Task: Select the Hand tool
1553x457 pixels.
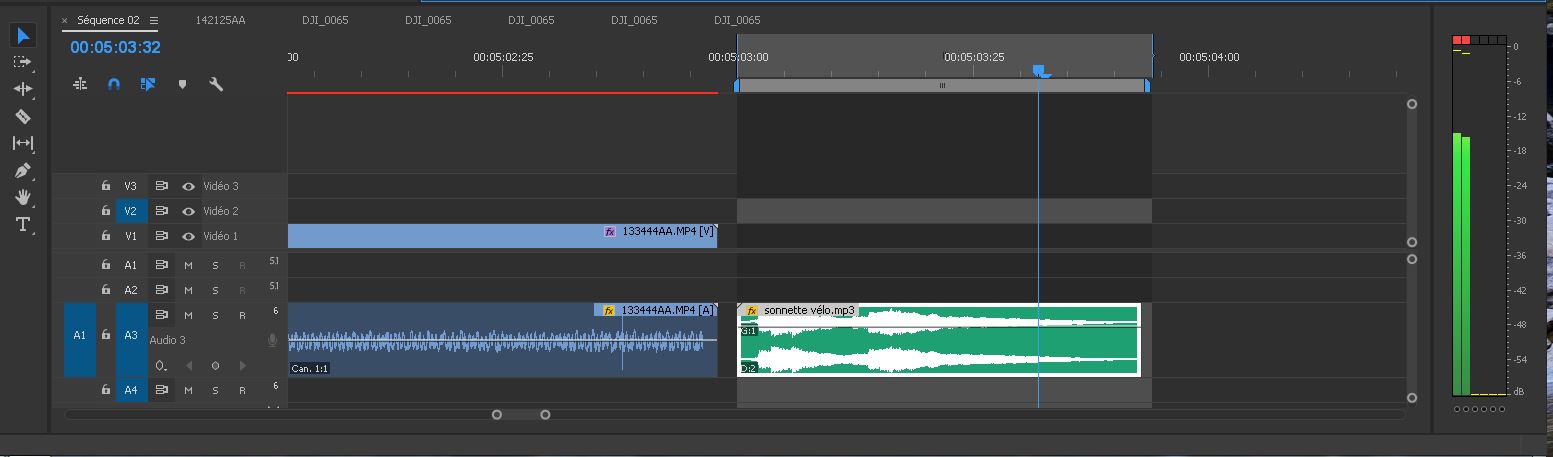Action: click(23, 197)
